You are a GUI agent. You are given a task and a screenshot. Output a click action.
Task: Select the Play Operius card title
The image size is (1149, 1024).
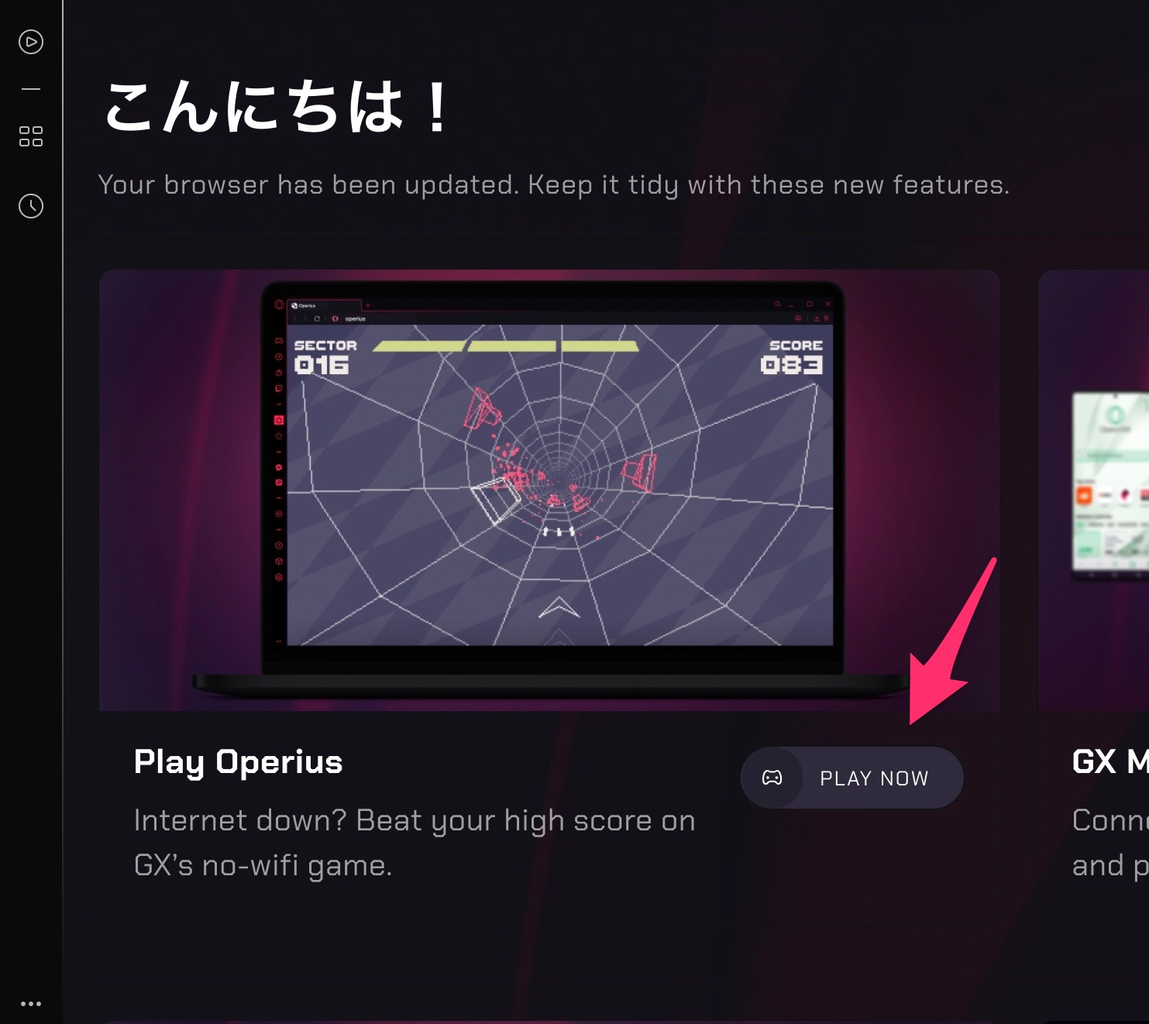pyautogui.click(x=238, y=762)
